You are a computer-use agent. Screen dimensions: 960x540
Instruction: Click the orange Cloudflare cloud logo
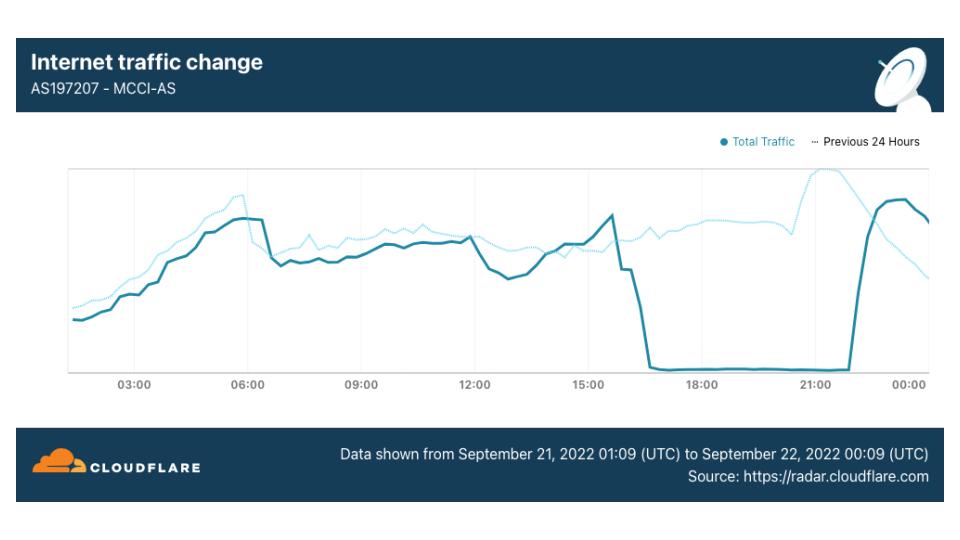pos(59,462)
